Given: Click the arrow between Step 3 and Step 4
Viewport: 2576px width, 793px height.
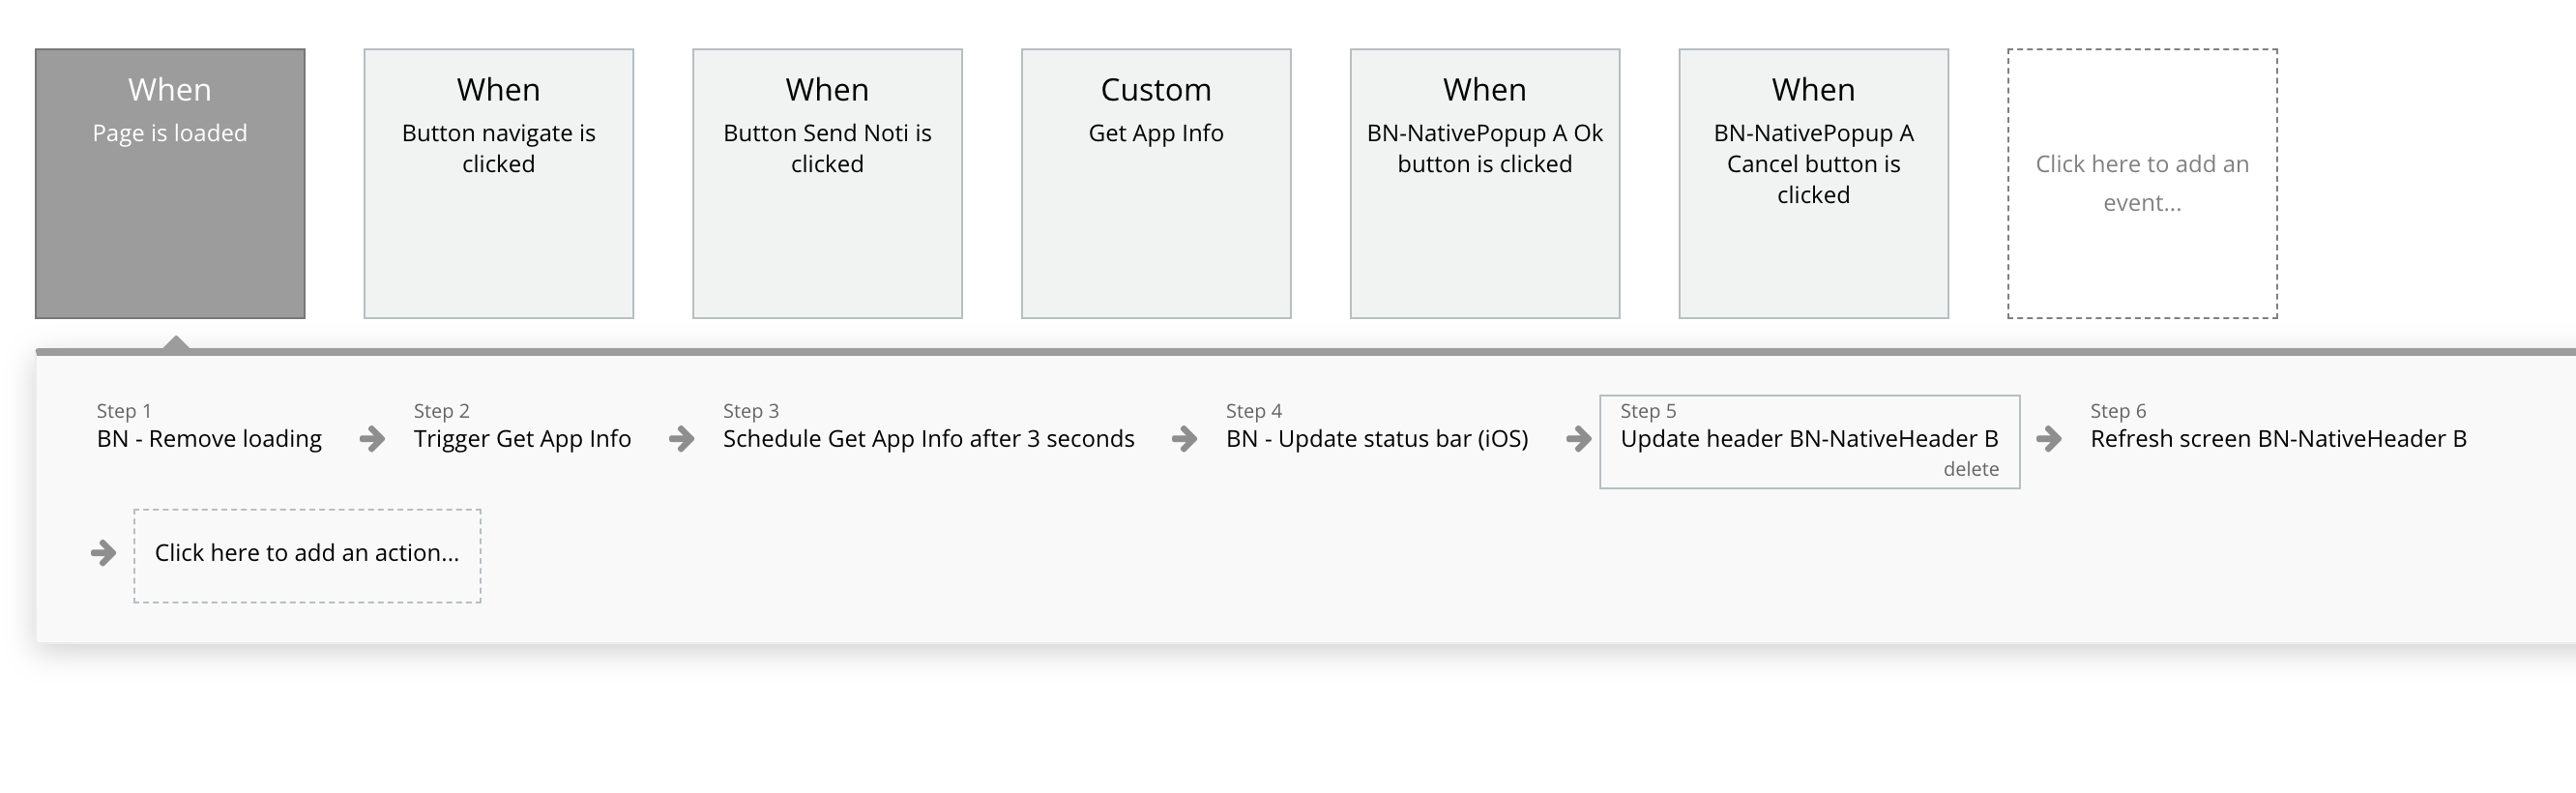Looking at the screenshot, I should coord(1184,439).
